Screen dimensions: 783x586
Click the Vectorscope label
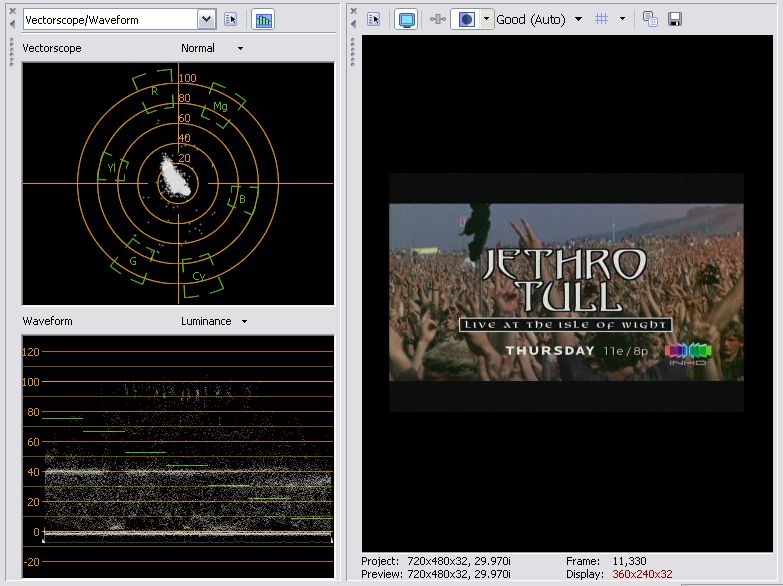52,48
